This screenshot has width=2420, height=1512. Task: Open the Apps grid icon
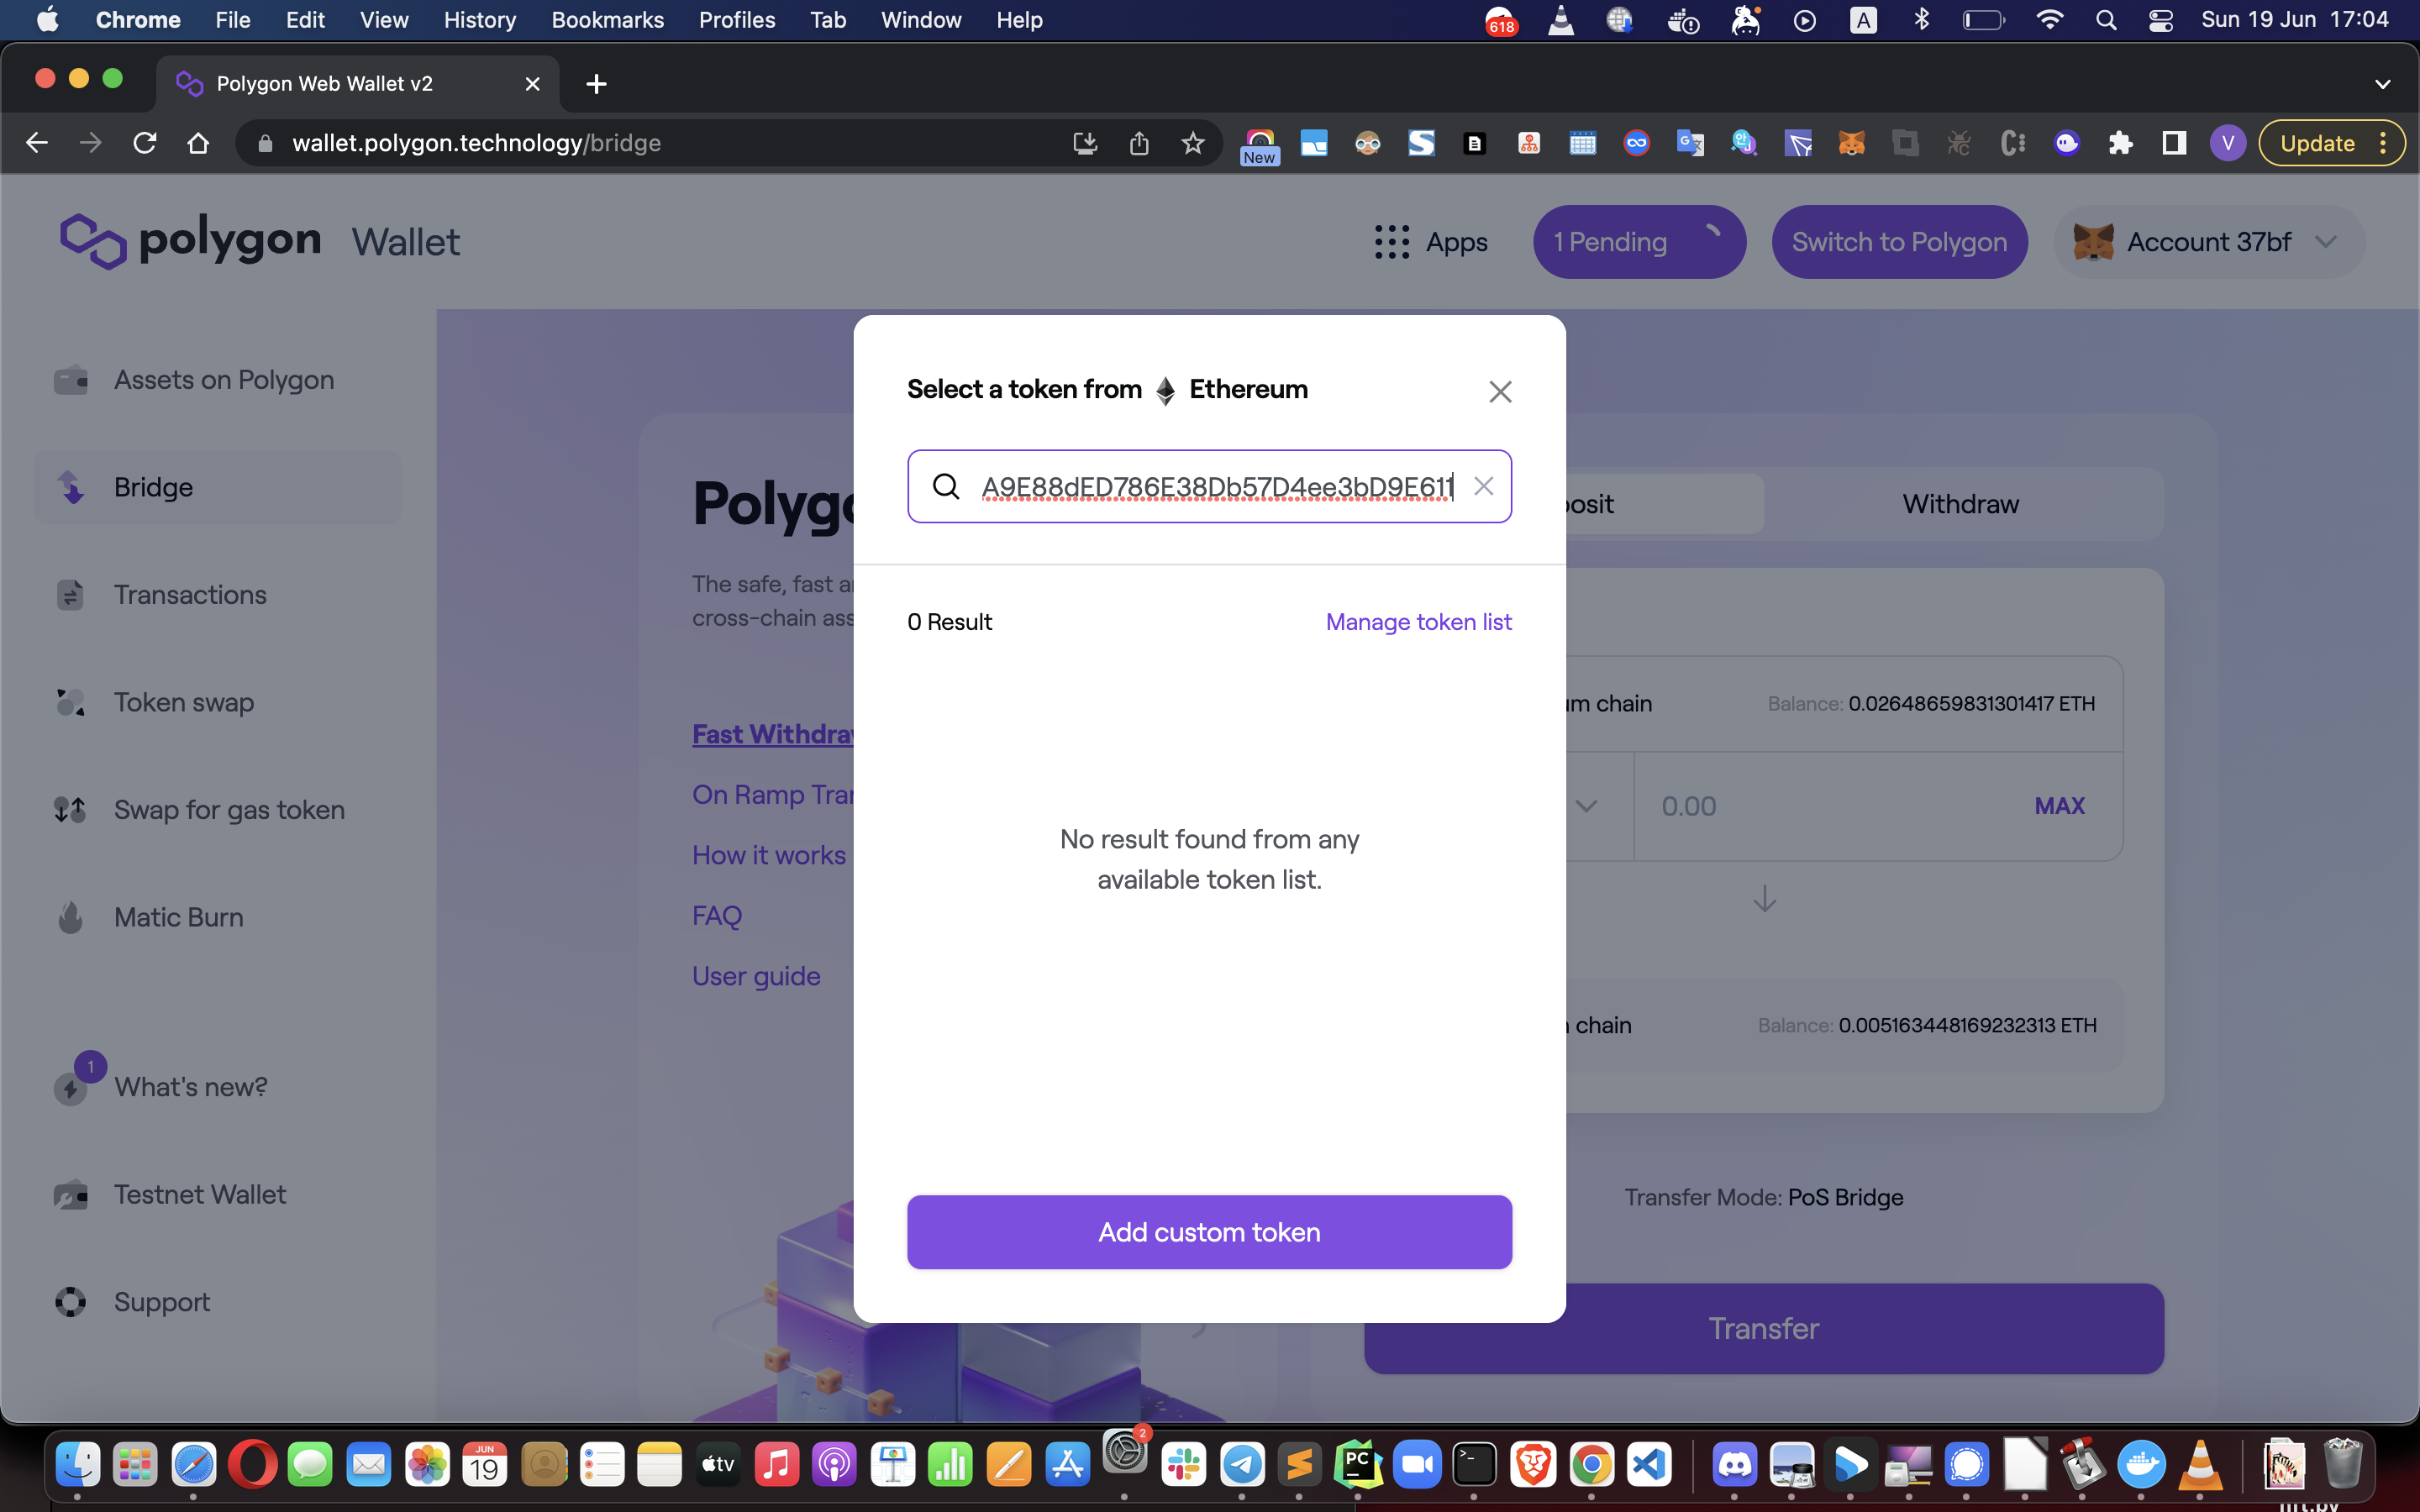coord(1391,242)
